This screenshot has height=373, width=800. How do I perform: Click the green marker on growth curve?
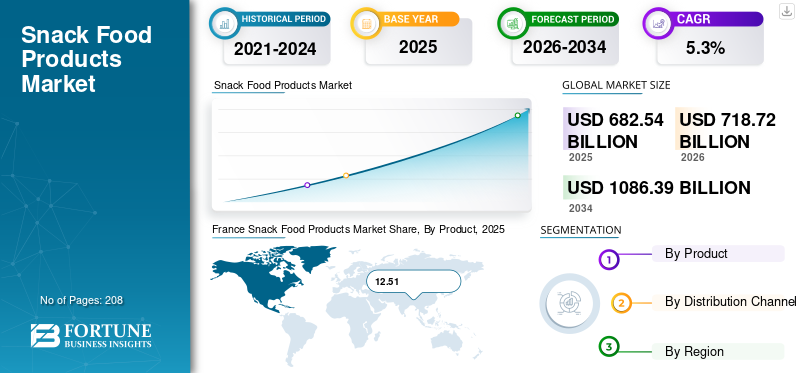(x=517, y=115)
